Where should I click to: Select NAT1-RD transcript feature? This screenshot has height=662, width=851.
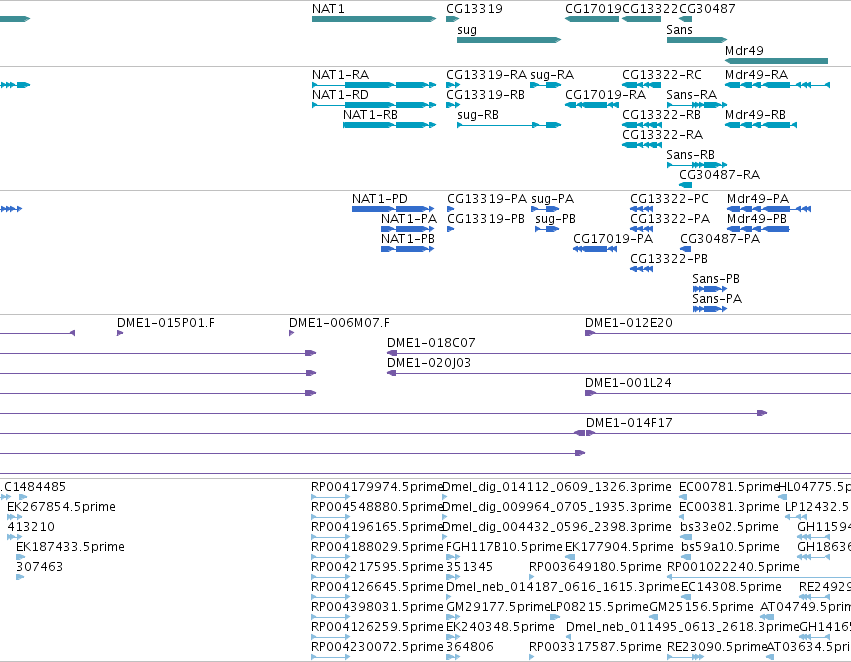coord(373,105)
